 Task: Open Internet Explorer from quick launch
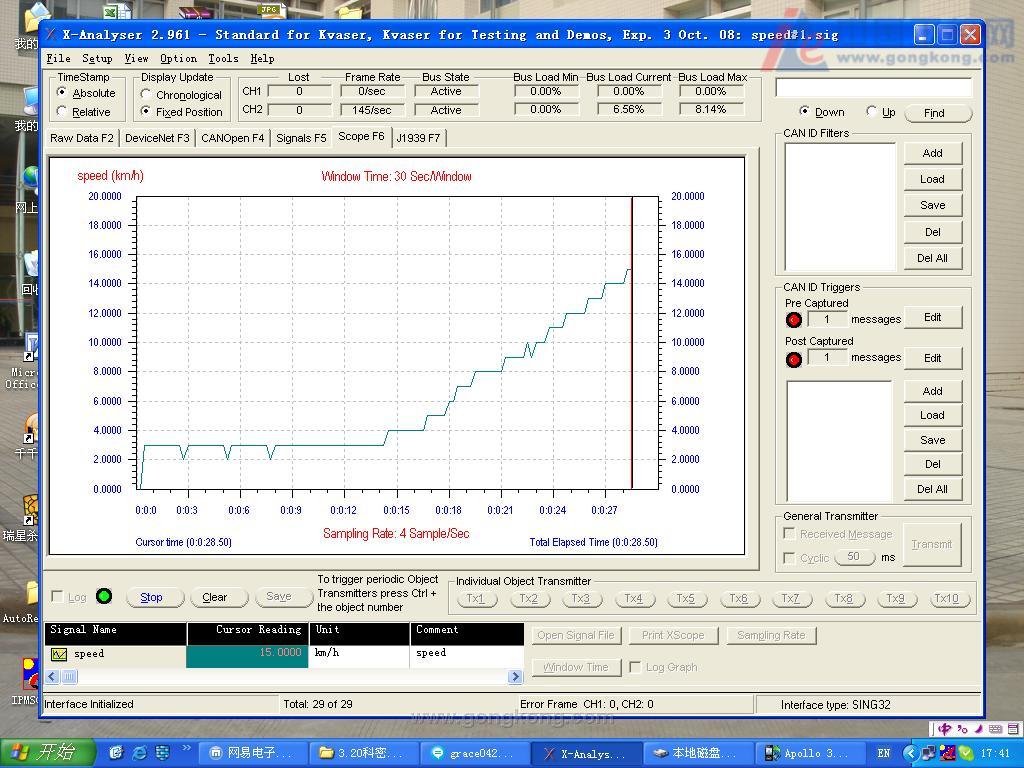pos(139,753)
